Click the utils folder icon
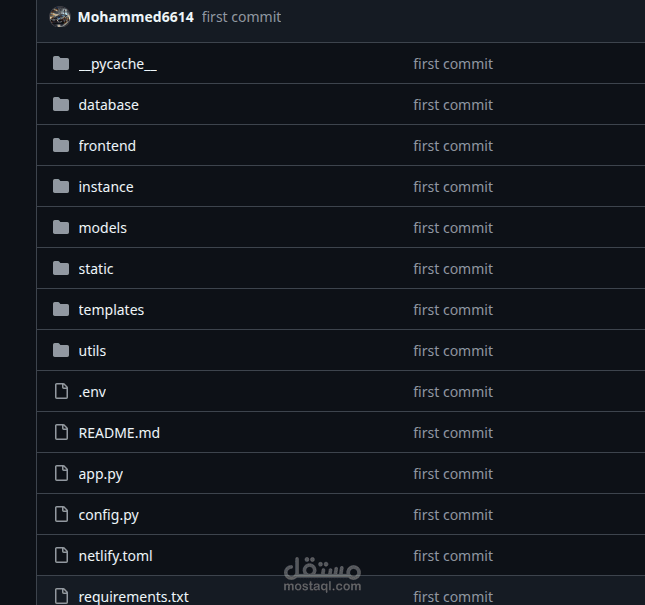Viewport: 645px width, 605px height. [x=60, y=351]
